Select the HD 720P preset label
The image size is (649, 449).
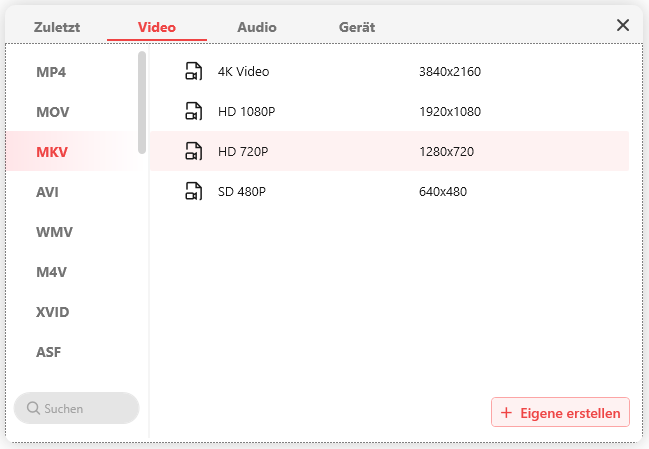click(243, 151)
